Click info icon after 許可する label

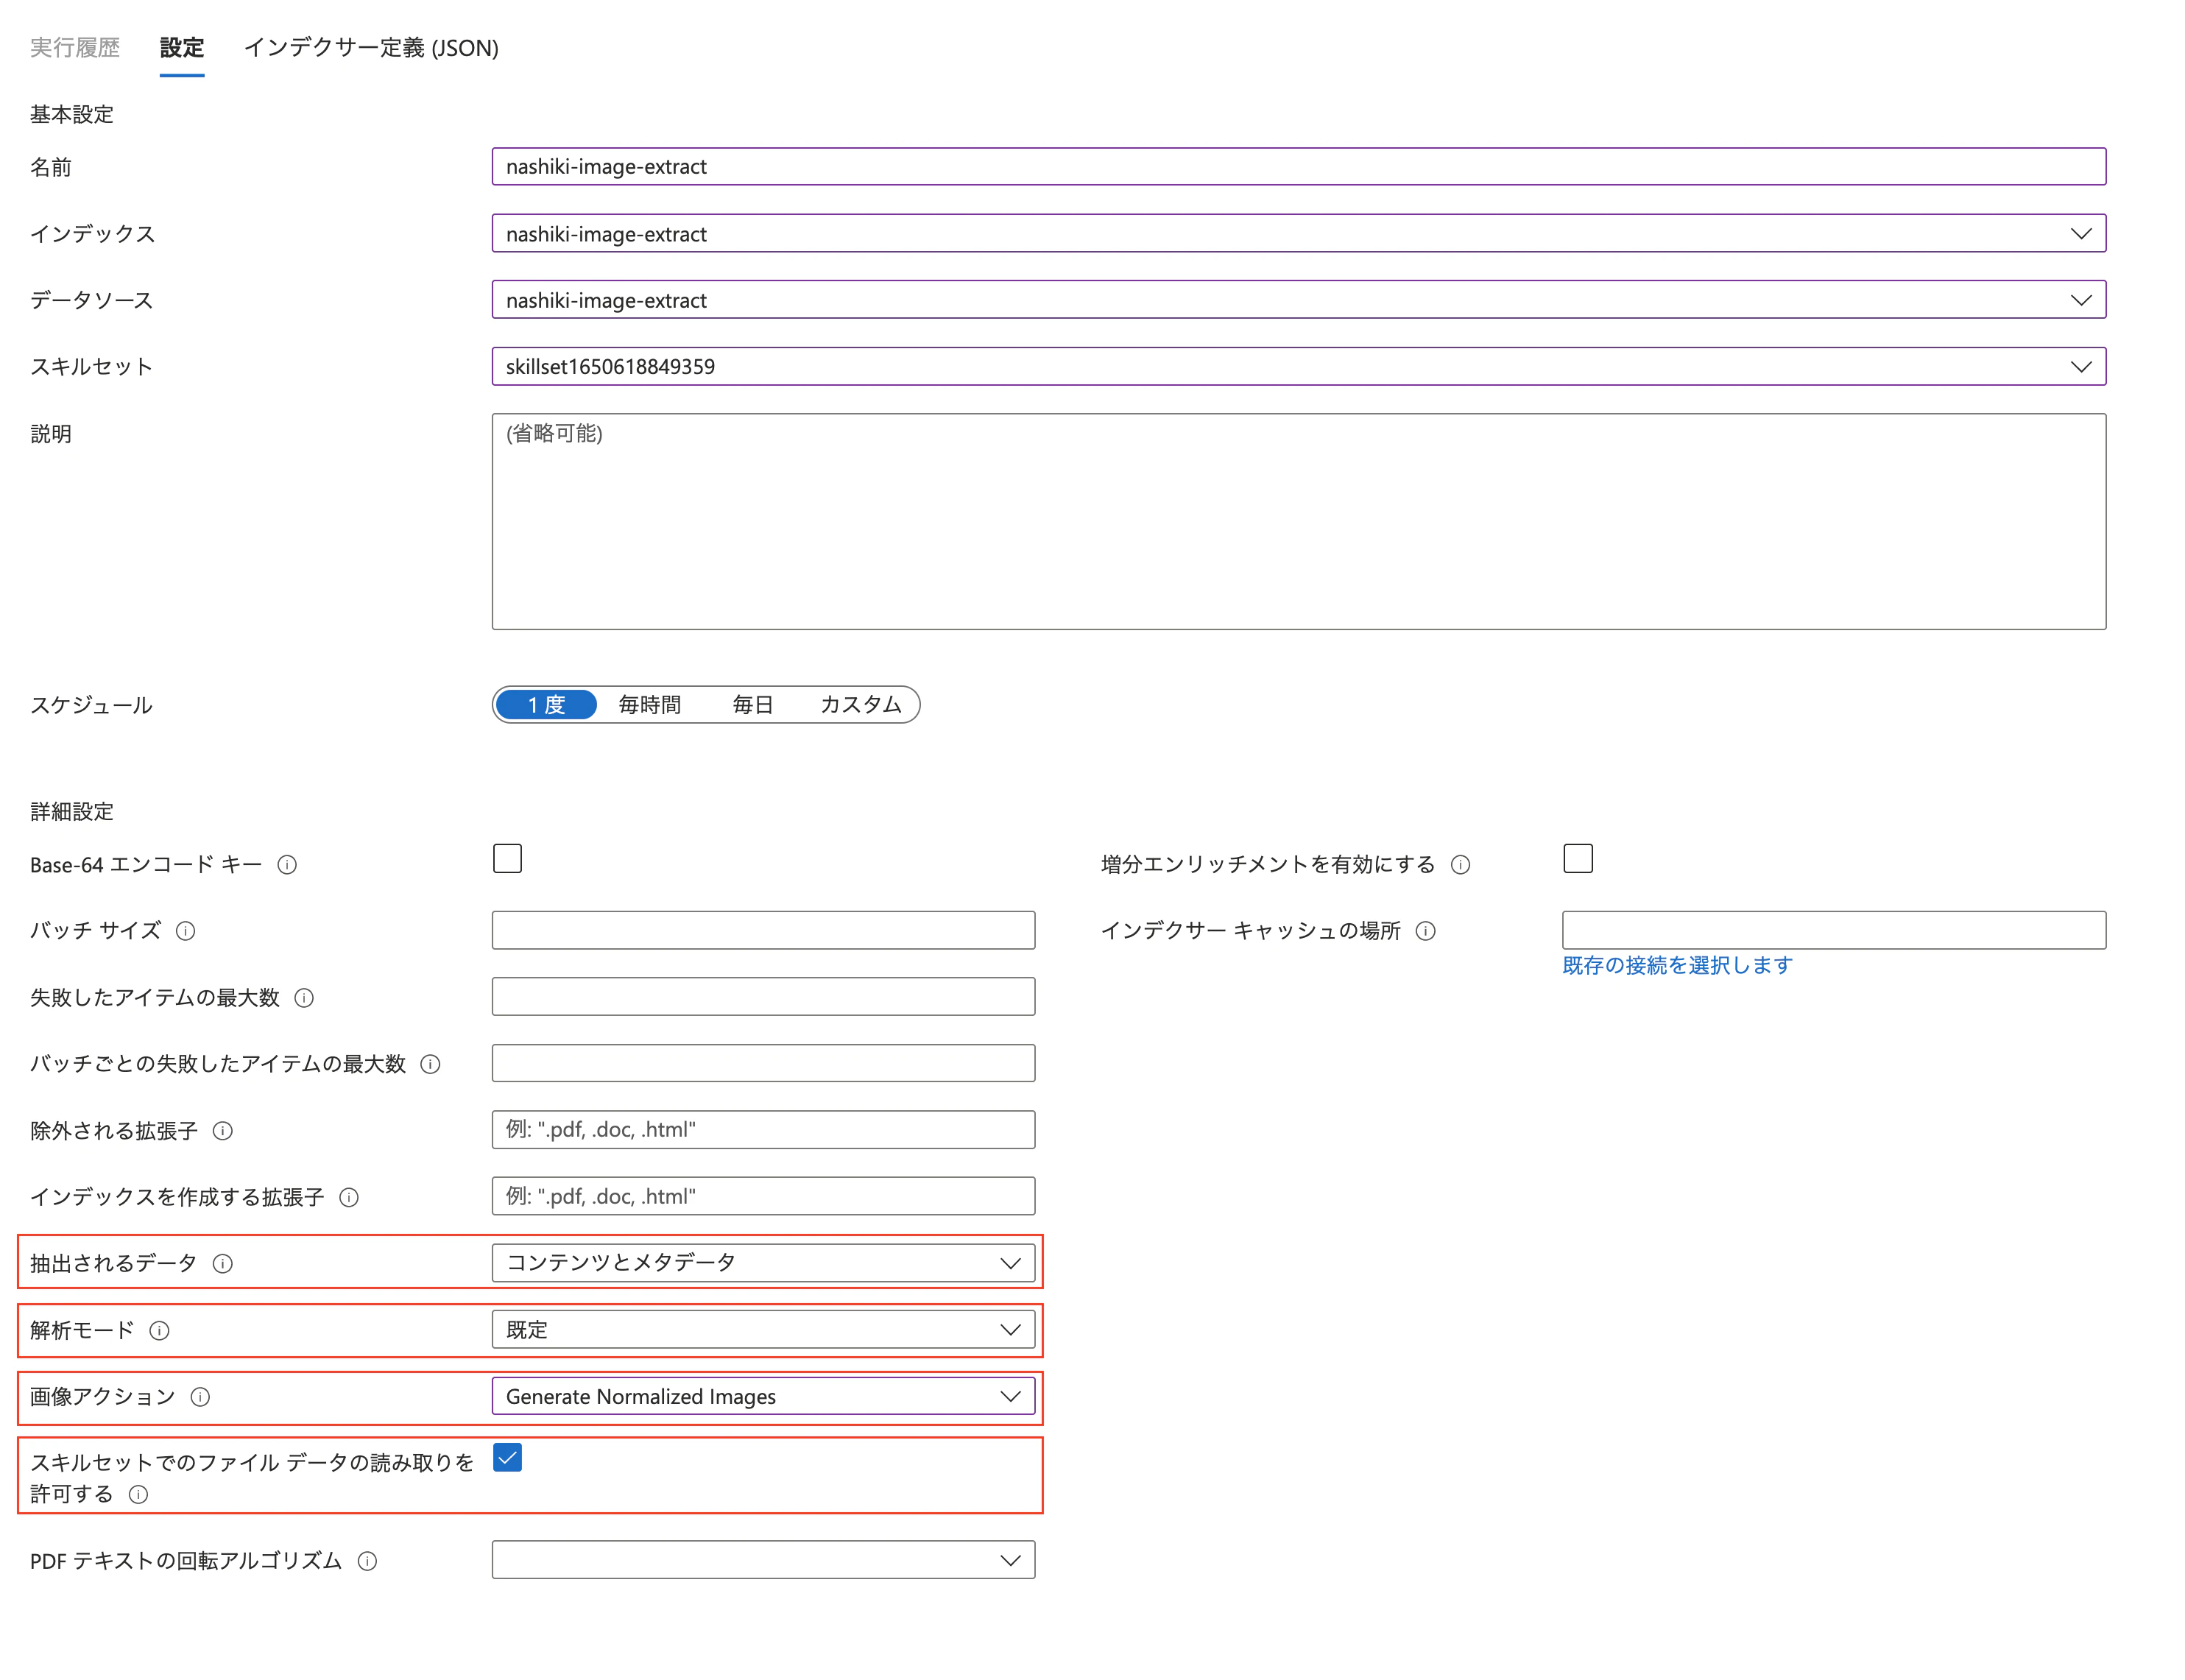[x=138, y=1495]
